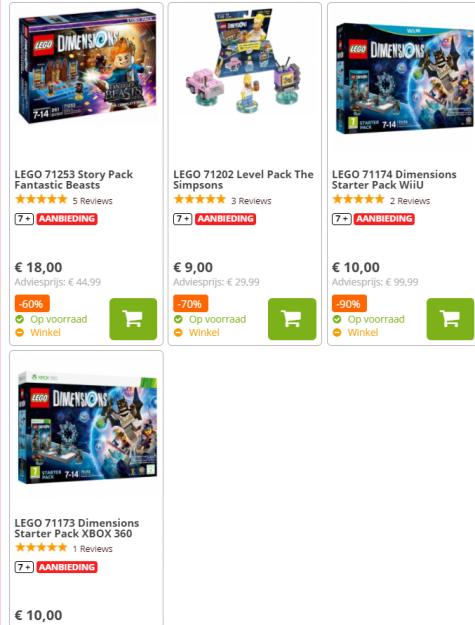Viewport: 475px width, 625px height.
Task: View the 2 Reviews of WiiU Starter Pack
Action: coord(410,201)
